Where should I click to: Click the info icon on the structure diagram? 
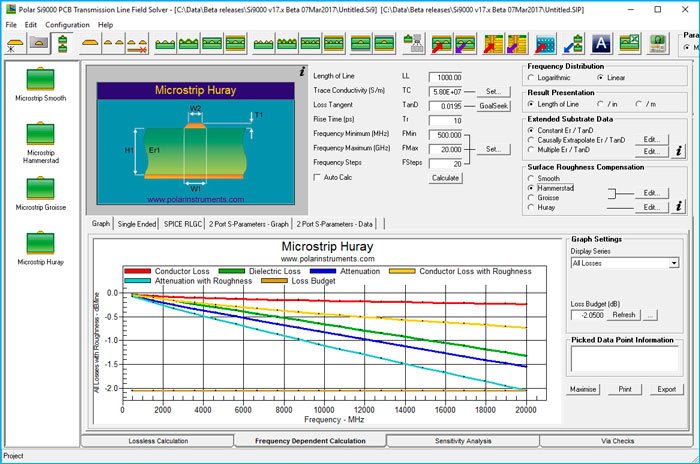tap(302, 71)
